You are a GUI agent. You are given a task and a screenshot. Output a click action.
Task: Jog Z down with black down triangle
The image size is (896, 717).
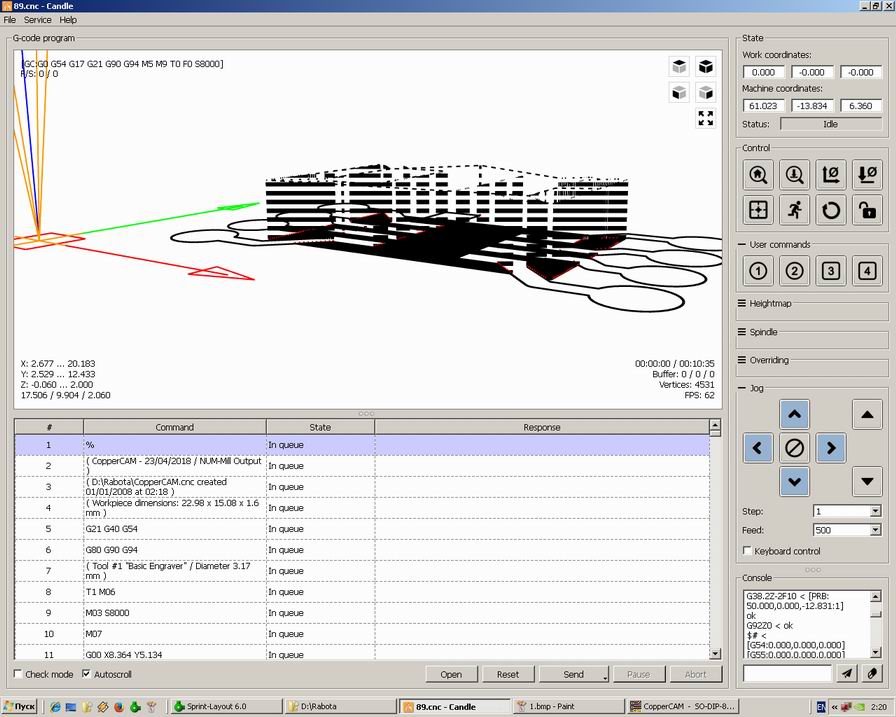point(867,482)
